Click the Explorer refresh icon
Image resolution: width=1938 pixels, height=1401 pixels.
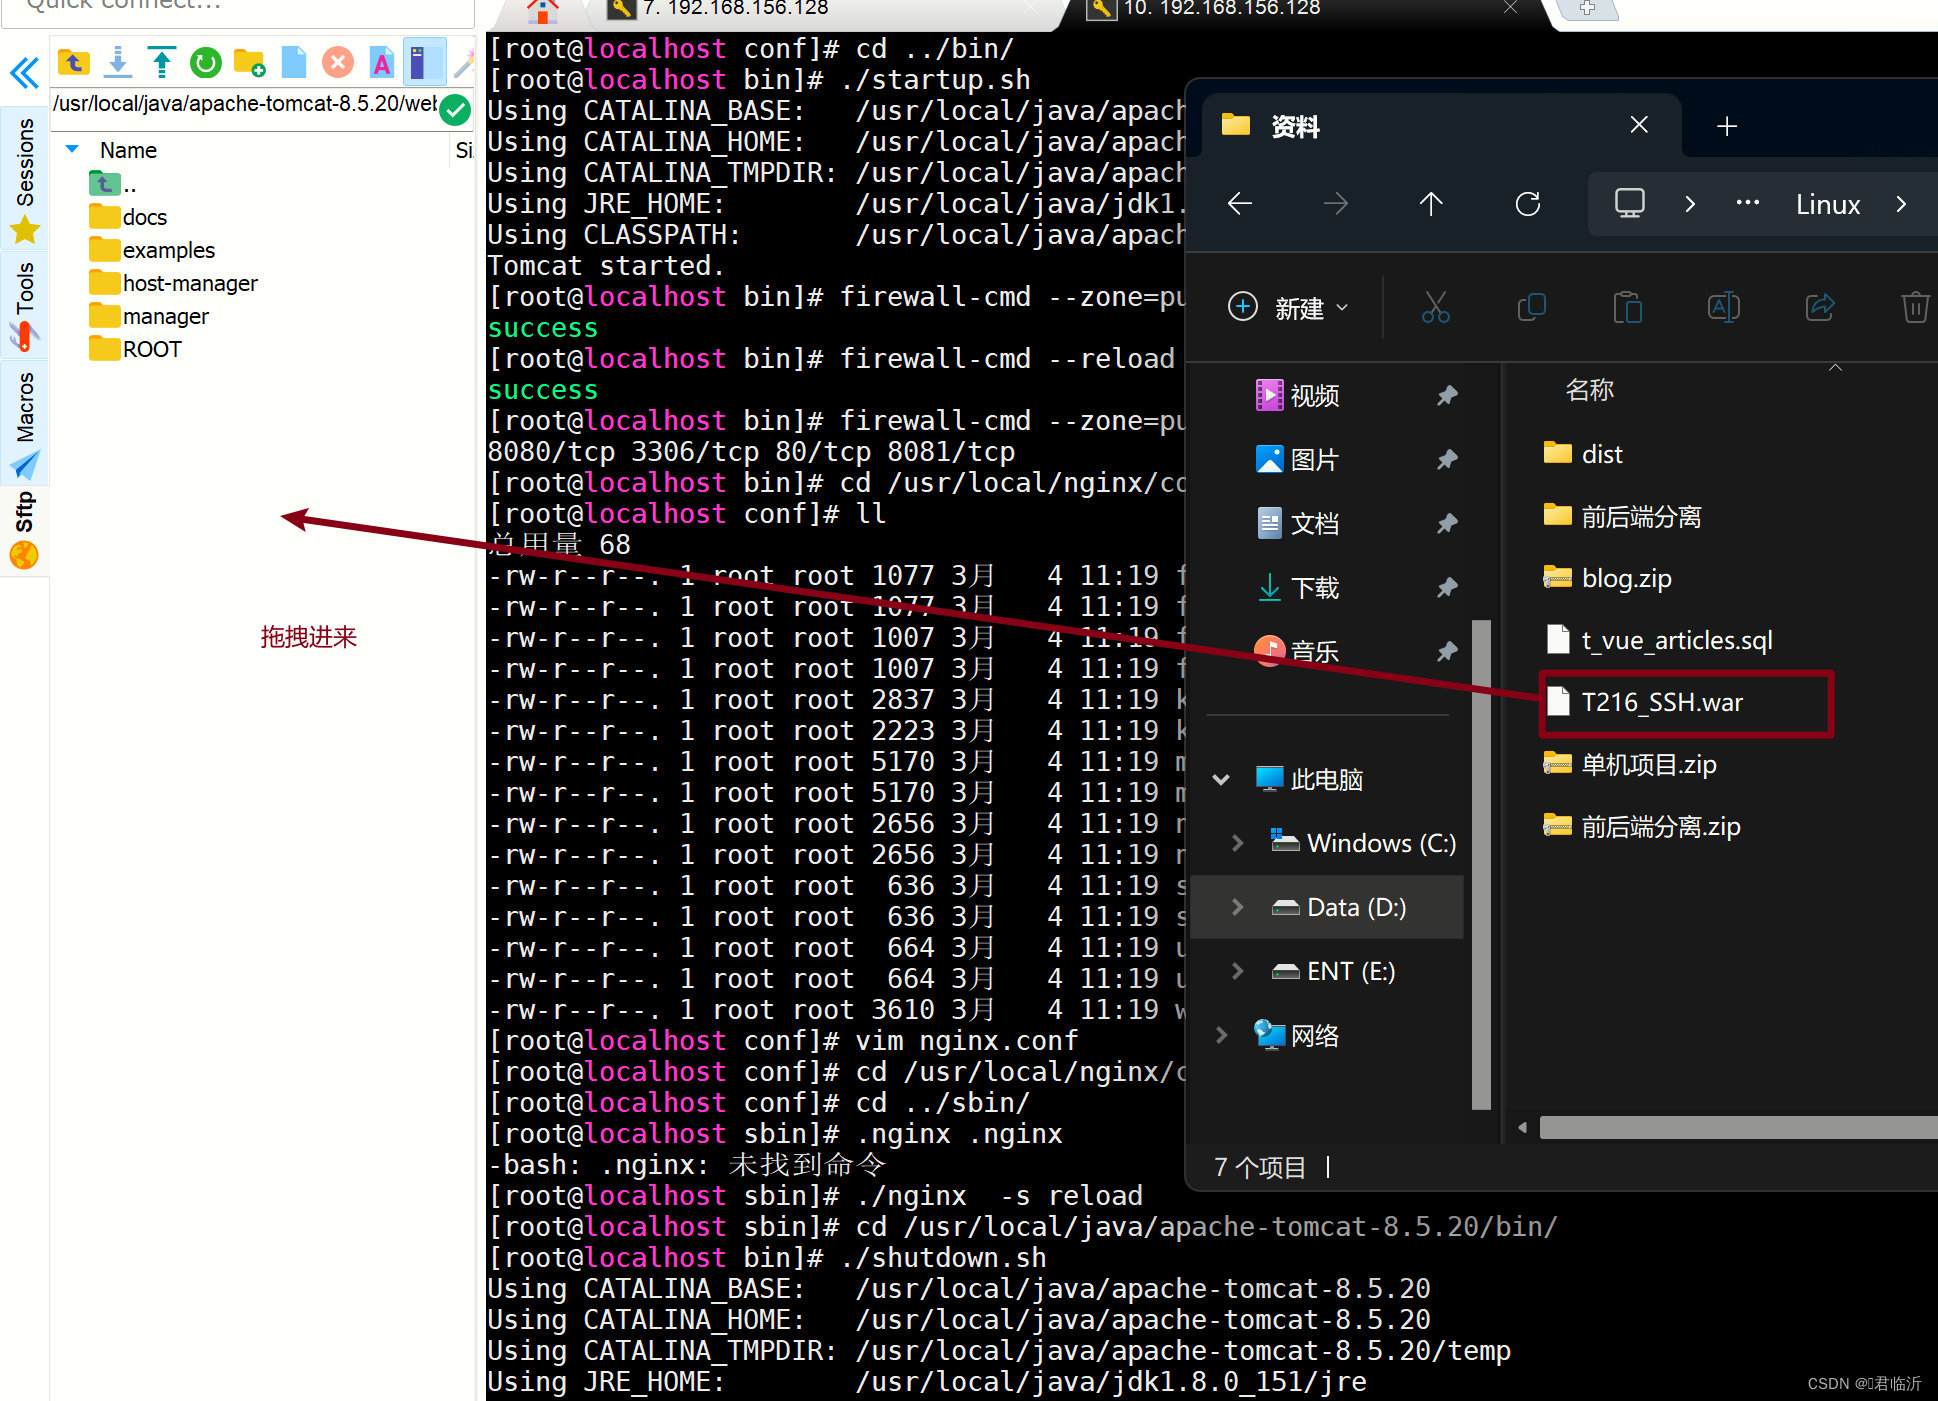coord(1527,204)
